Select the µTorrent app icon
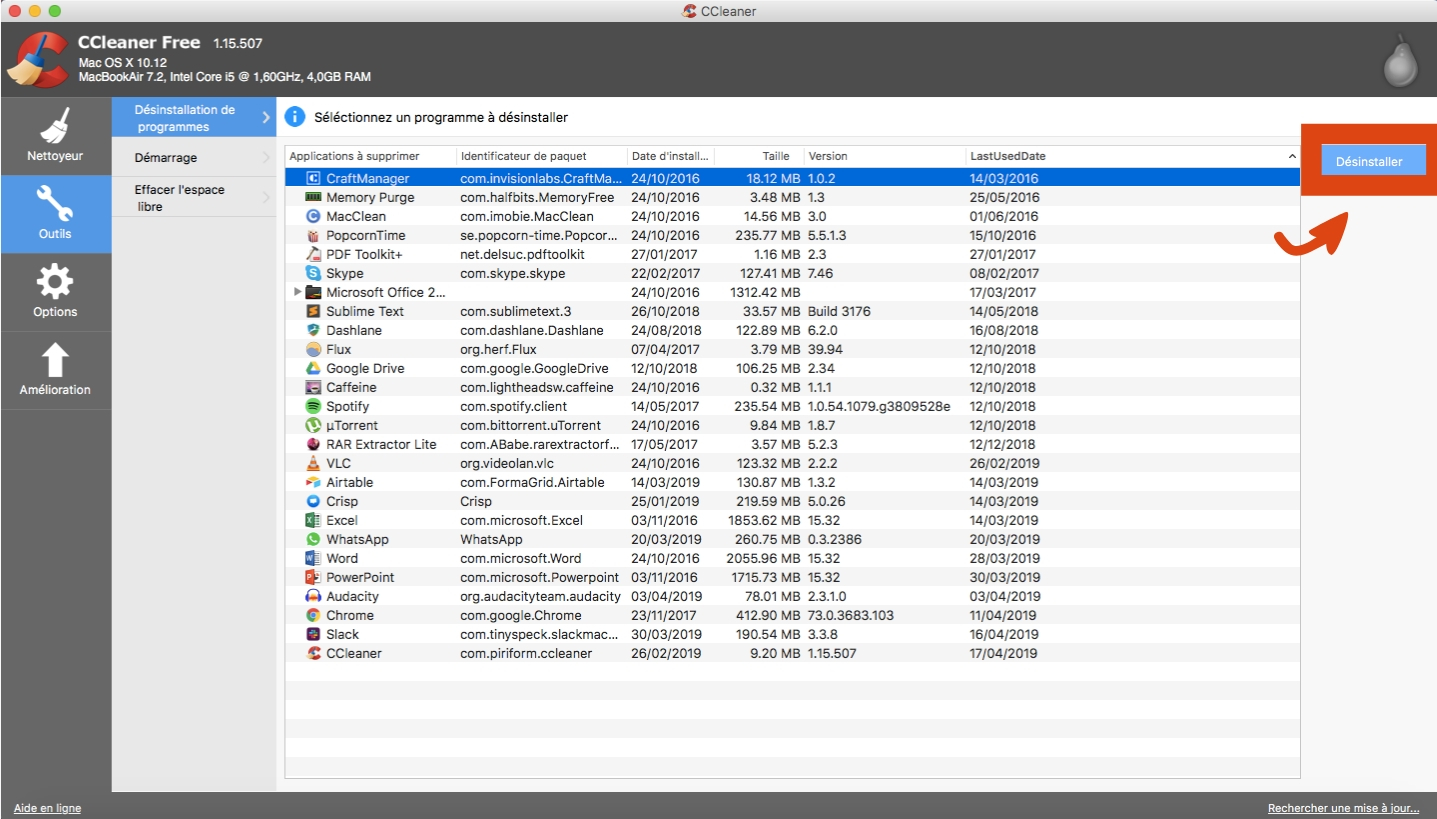Image resolution: width=1437 pixels, height=819 pixels. (x=312, y=425)
